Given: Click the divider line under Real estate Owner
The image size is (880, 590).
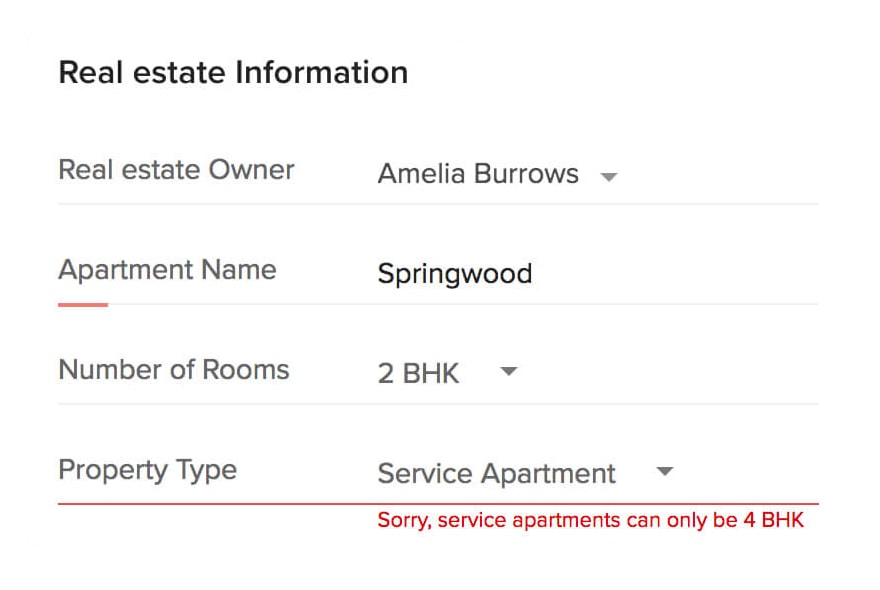Looking at the screenshot, I should [438, 204].
